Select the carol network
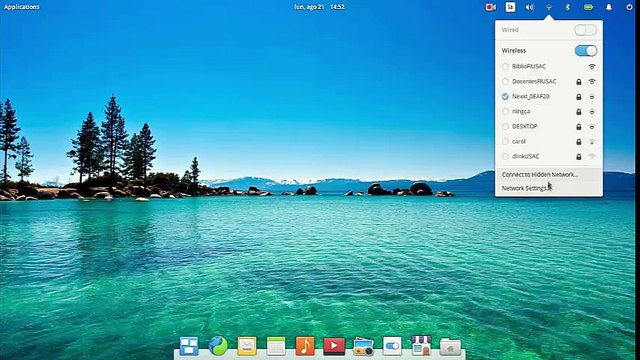This screenshot has width=640, height=360. click(x=549, y=141)
